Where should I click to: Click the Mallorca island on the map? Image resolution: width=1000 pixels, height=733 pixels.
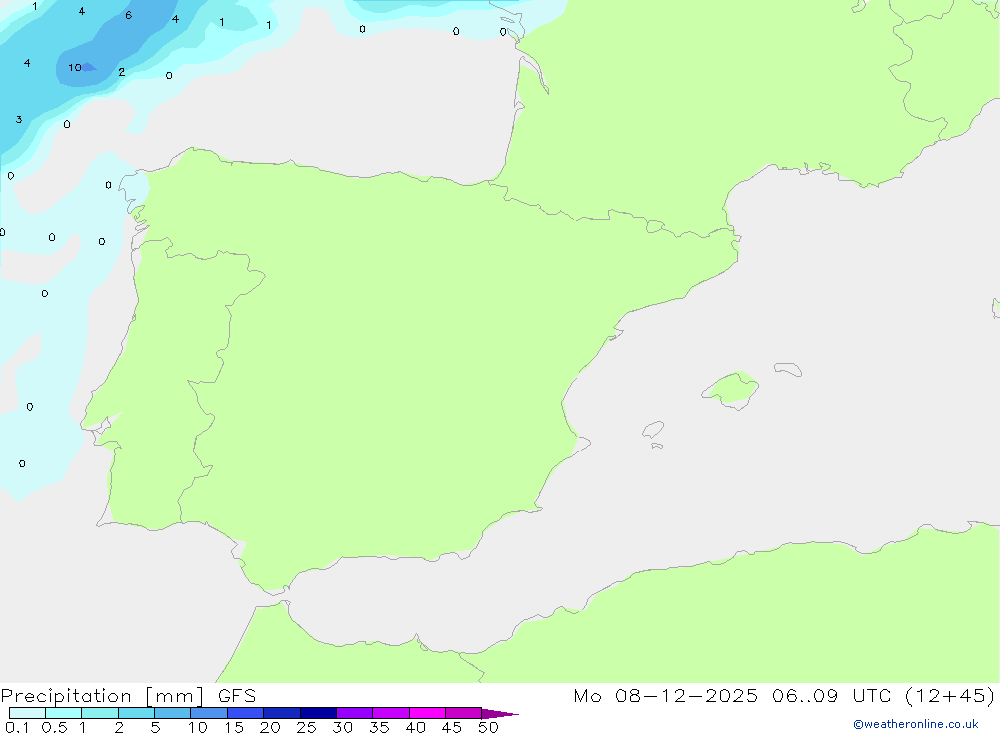pyautogui.click(x=731, y=390)
